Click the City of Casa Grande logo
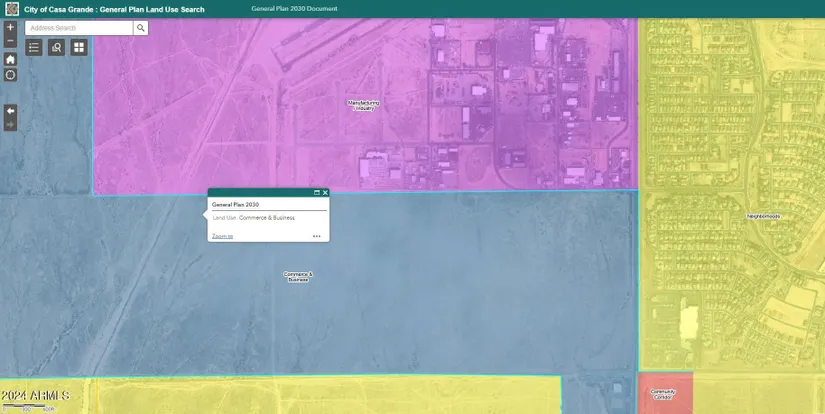Image resolution: width=825 pixels, height=414 pixels. [12, 8]
